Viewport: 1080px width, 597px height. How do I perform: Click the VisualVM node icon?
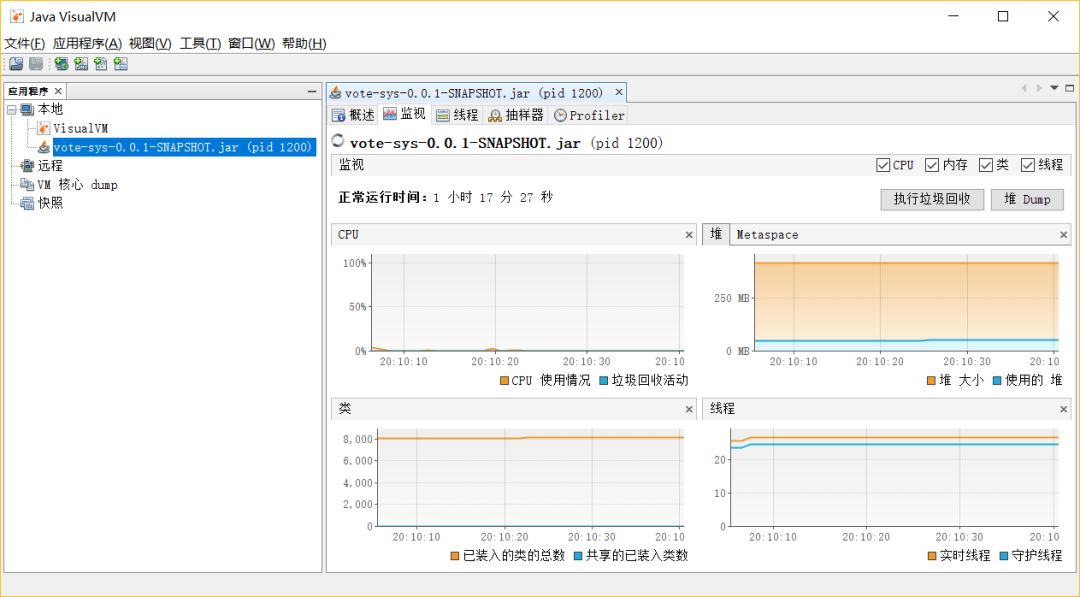pos(43,128)
